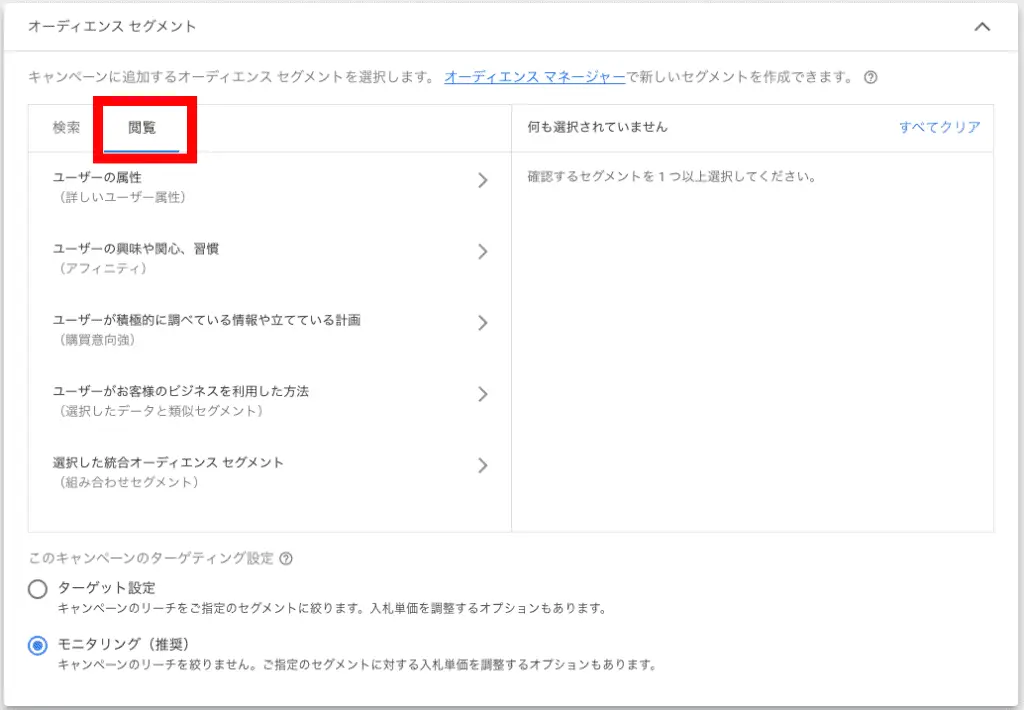Click the ターゲット設定 label text
This screenshot has height=710, width=1024.
click(107, 587)
